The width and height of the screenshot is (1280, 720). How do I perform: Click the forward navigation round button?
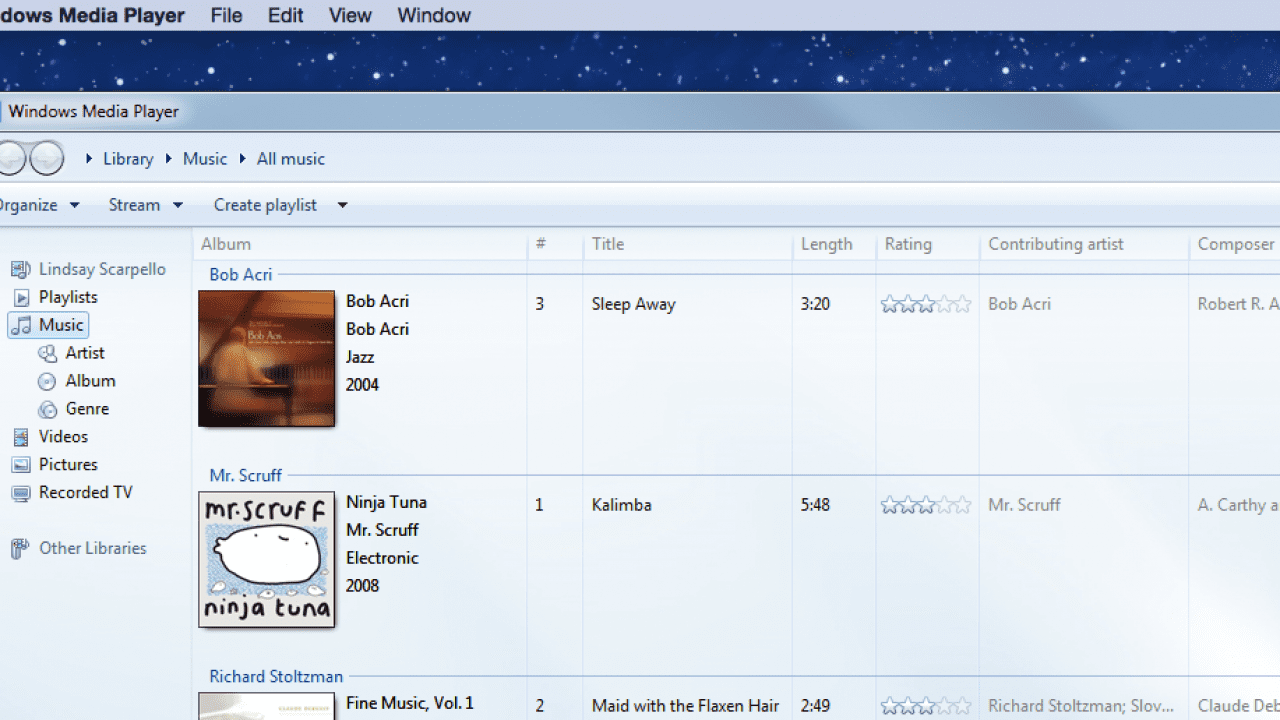[46, 158]
